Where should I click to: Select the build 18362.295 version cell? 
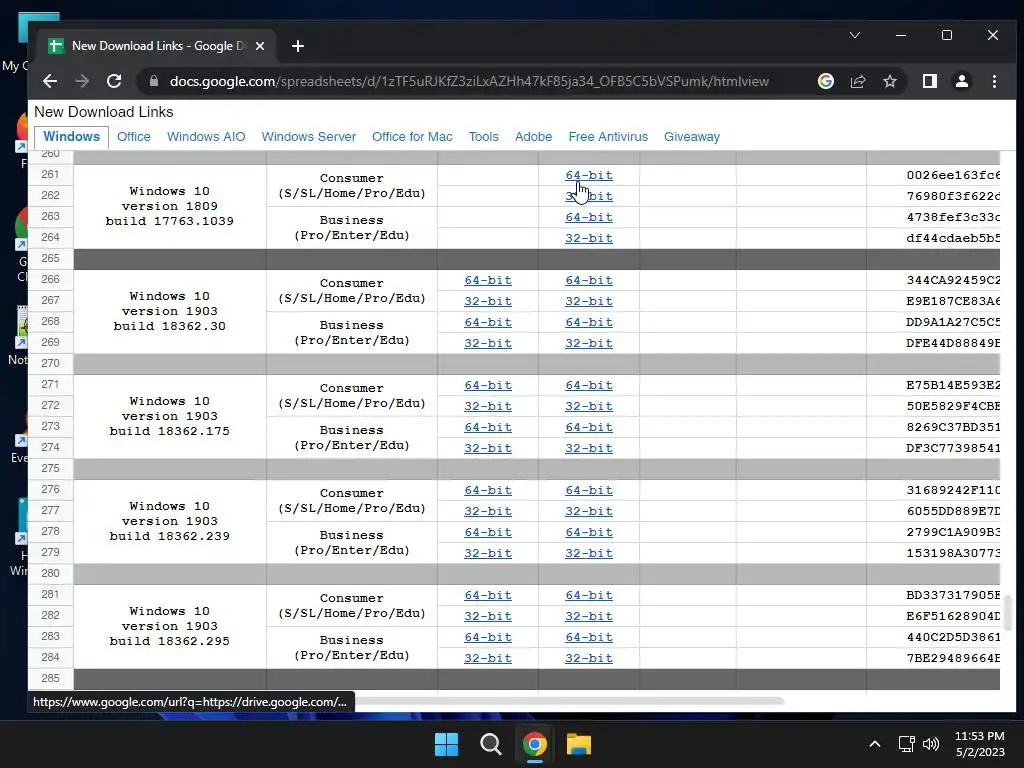pos(170,626)
